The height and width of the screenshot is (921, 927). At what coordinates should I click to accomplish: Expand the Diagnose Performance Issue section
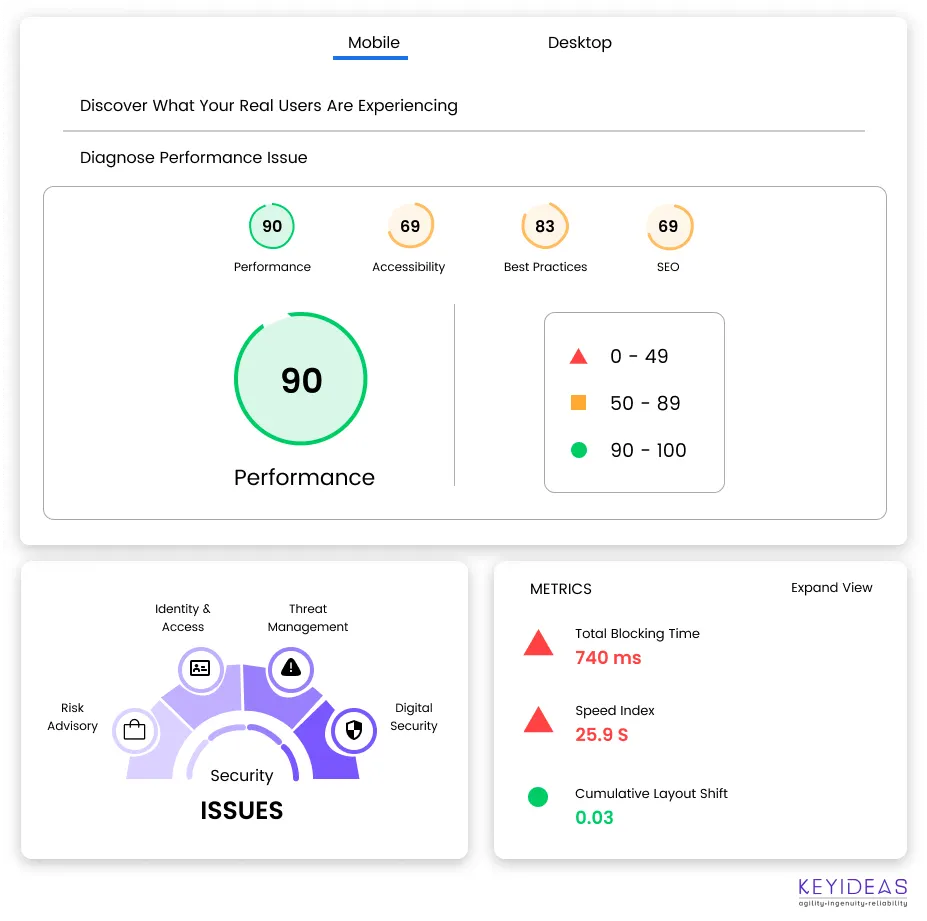194,157
